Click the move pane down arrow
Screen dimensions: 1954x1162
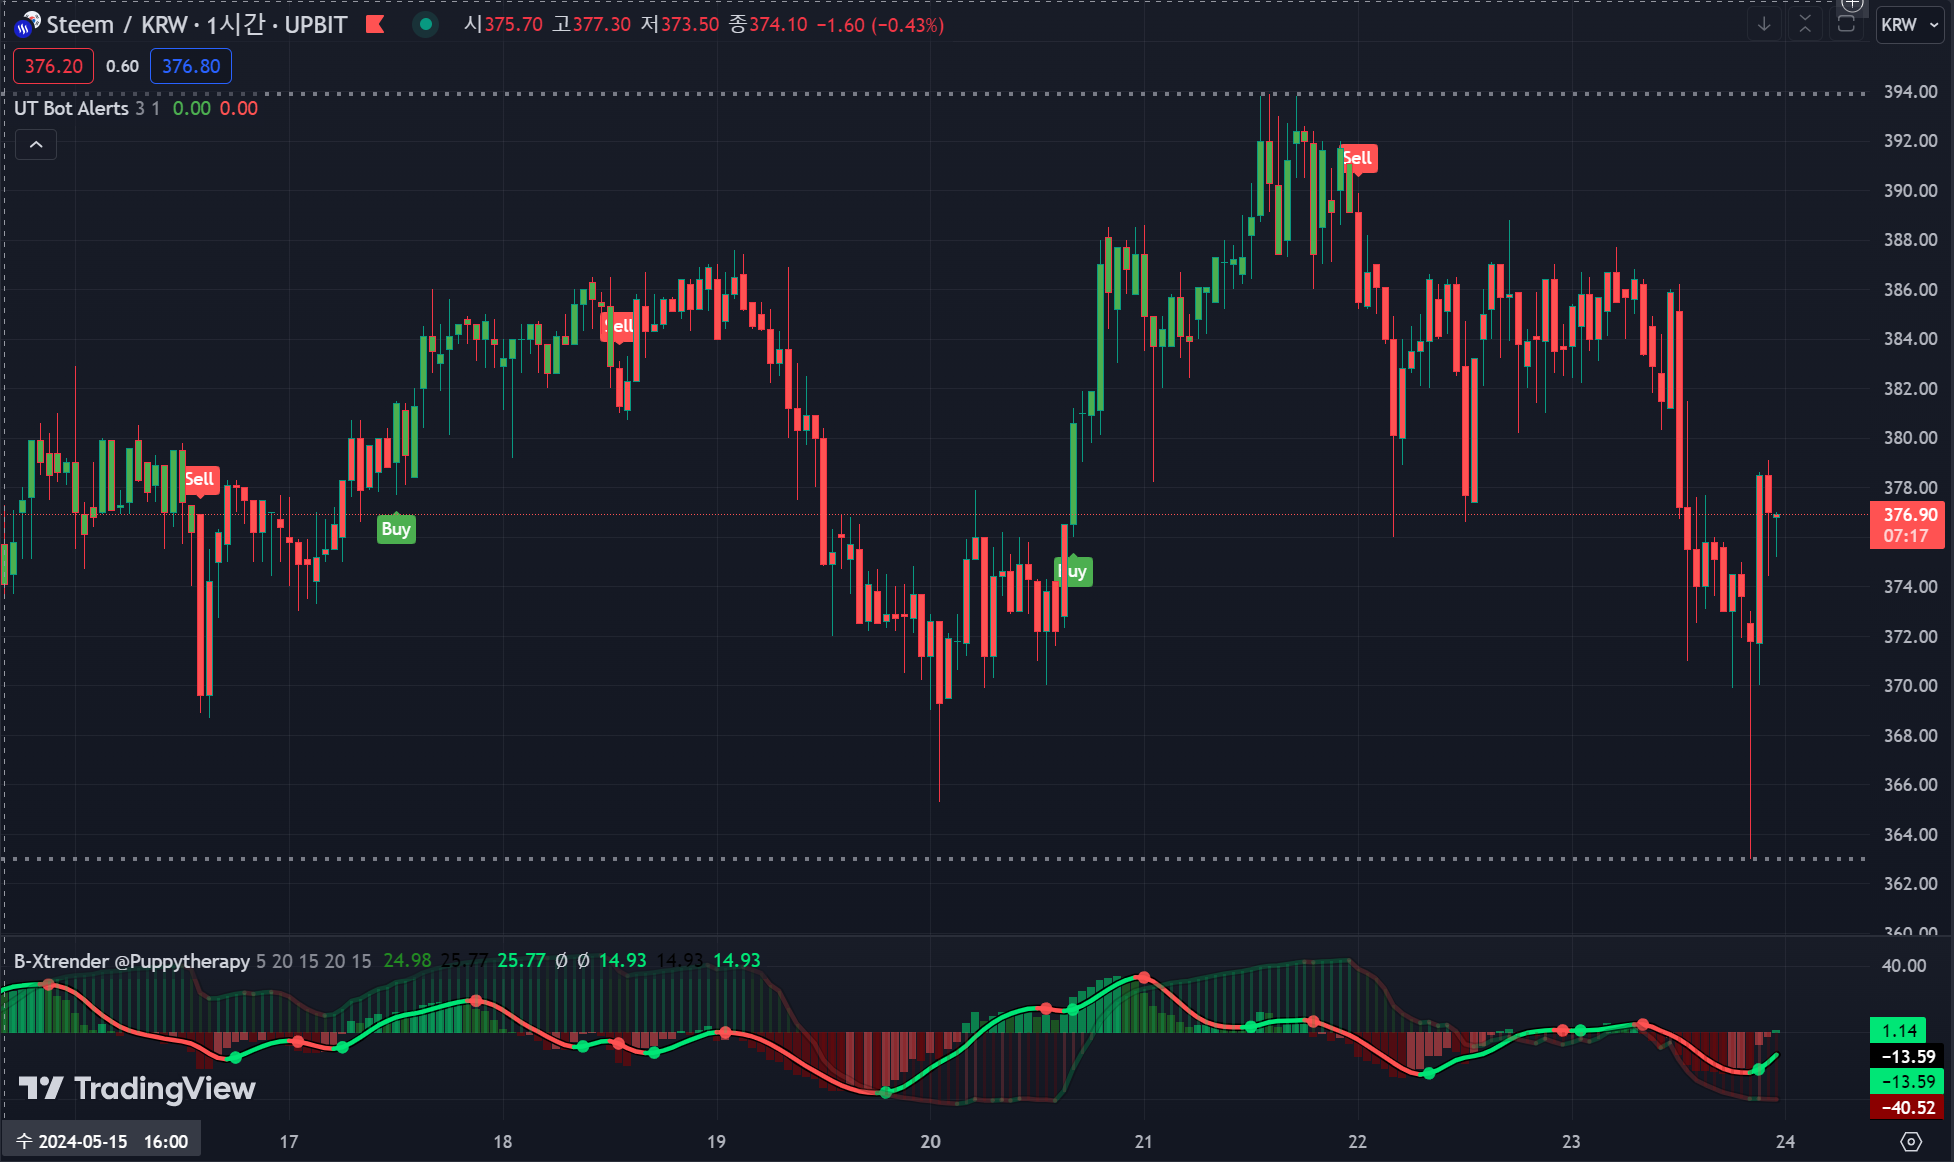point(1764,24)
